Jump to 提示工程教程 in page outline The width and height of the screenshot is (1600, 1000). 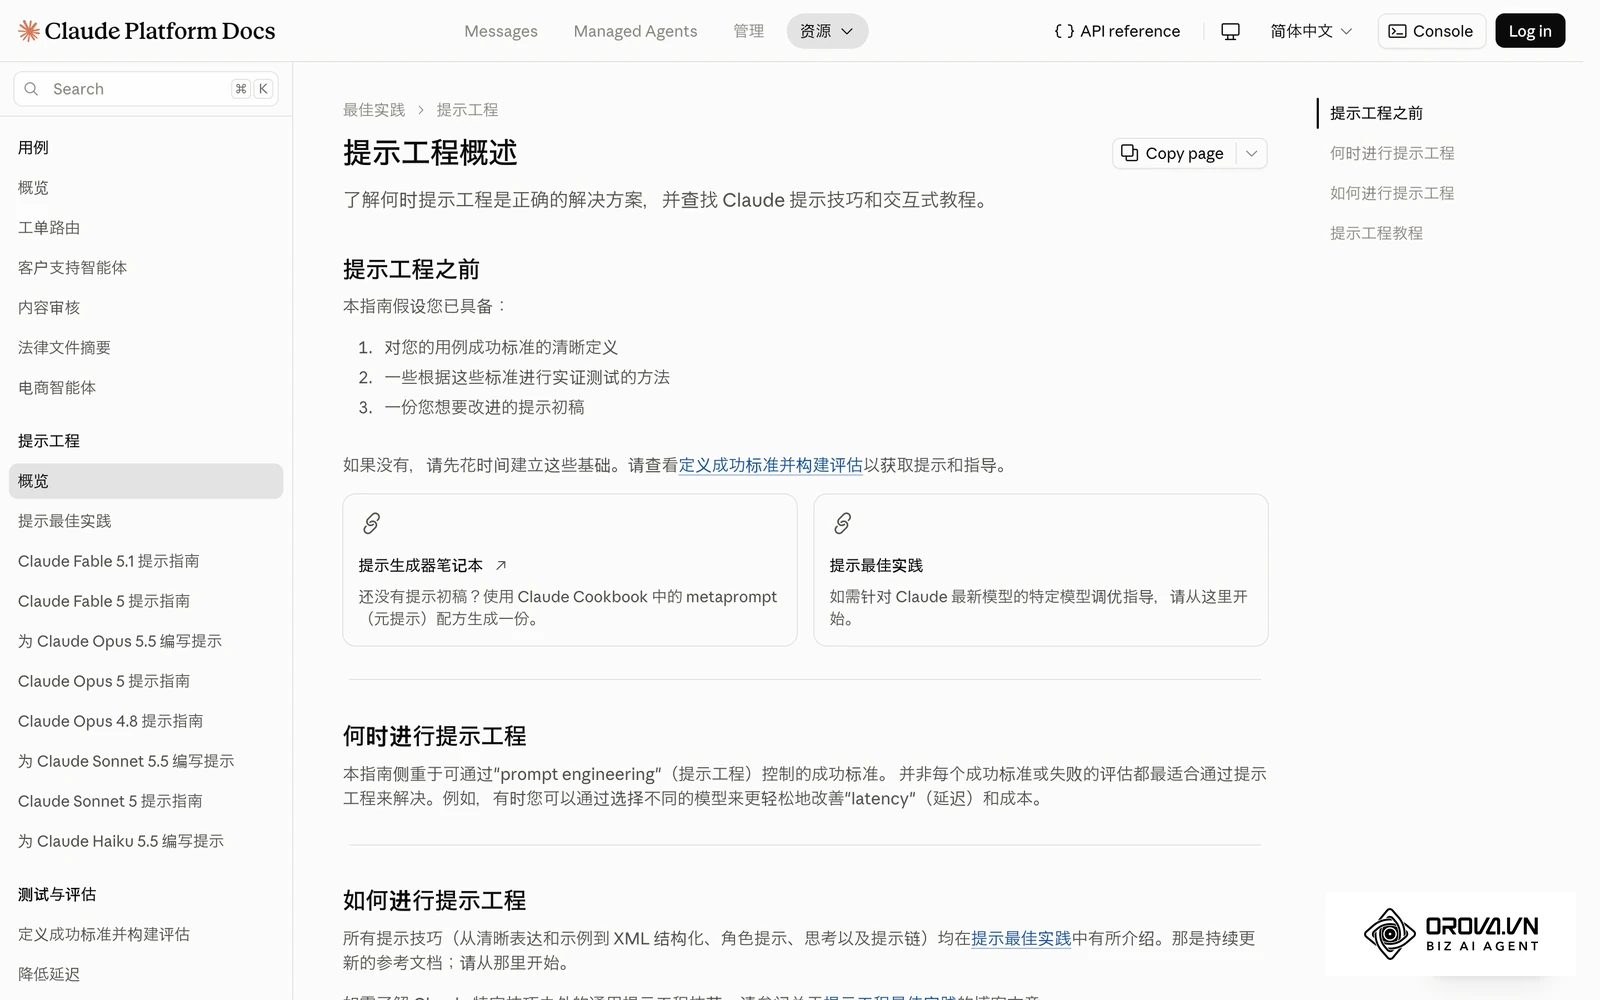click(x=1376, y=233)
